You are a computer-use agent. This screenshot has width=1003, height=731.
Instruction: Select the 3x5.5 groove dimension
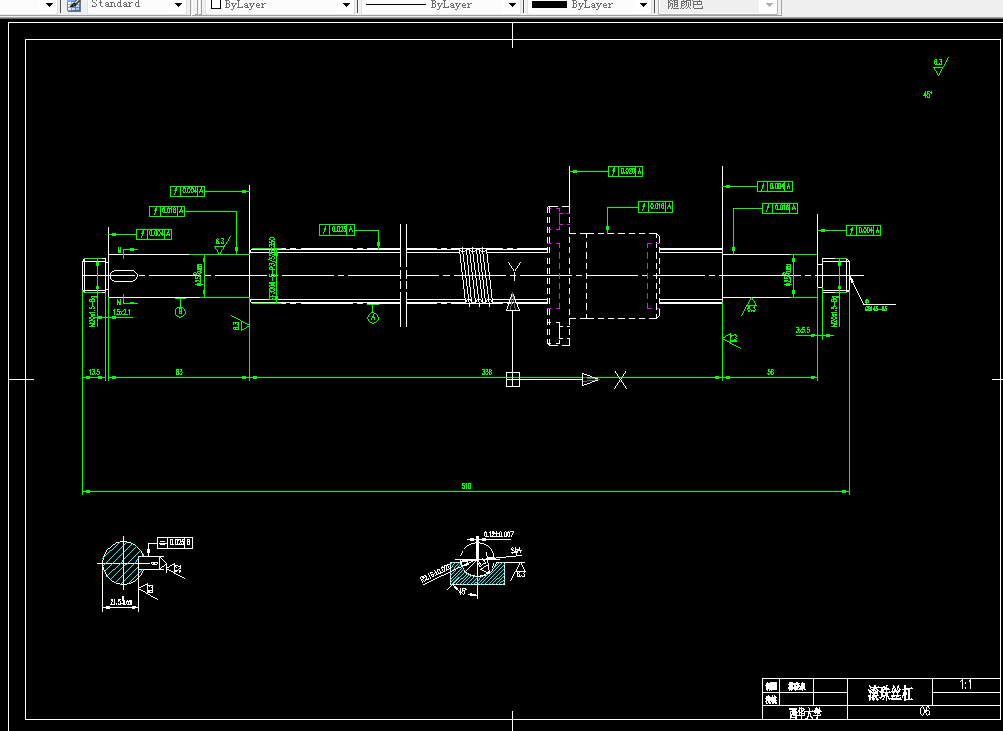803,331
